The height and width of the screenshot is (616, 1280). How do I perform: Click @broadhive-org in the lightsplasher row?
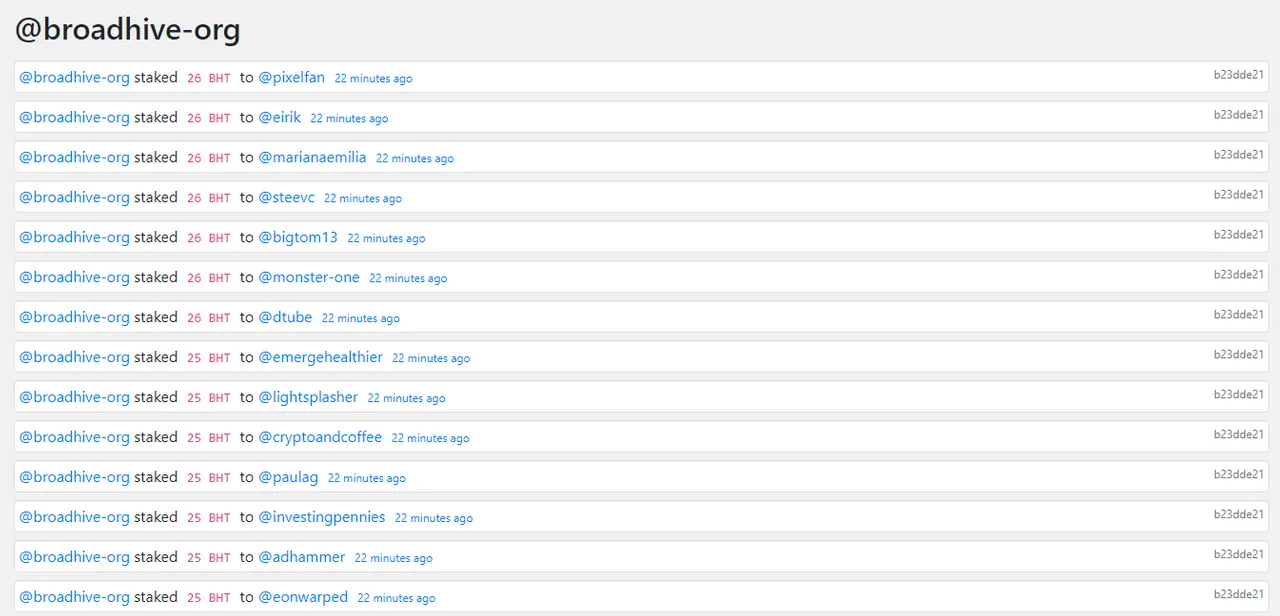click(x=75, y=397)
